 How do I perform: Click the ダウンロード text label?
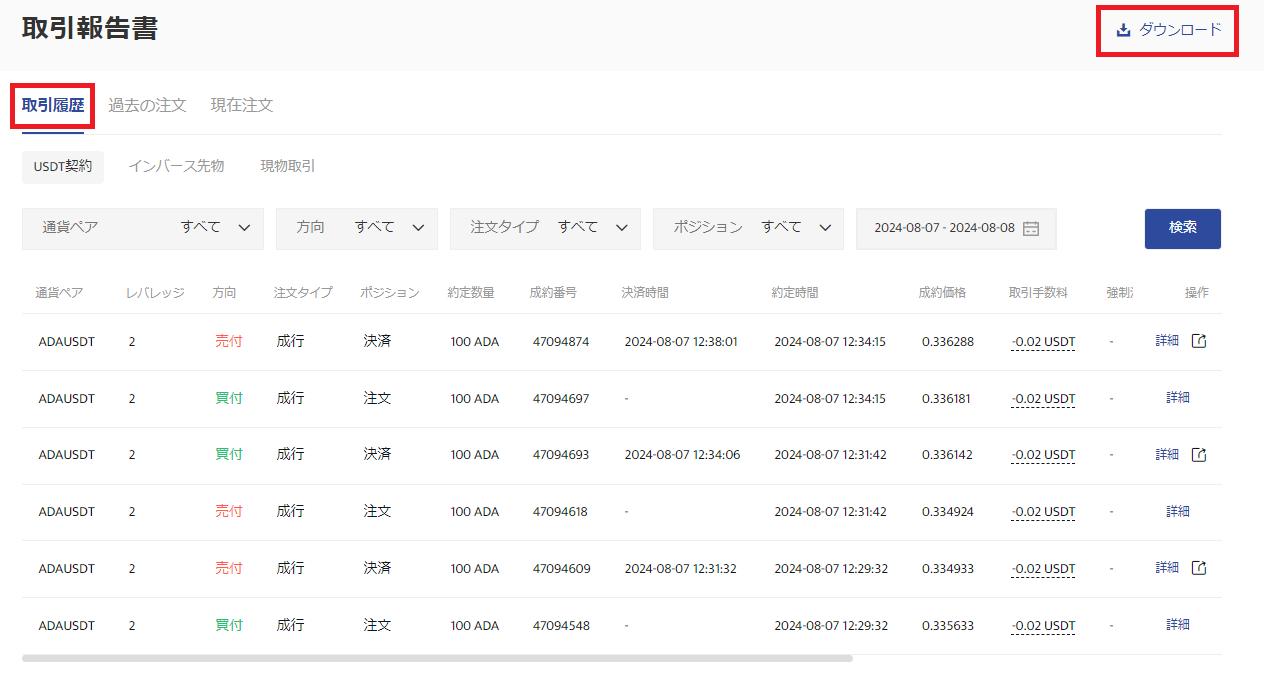pos(1180,30)
